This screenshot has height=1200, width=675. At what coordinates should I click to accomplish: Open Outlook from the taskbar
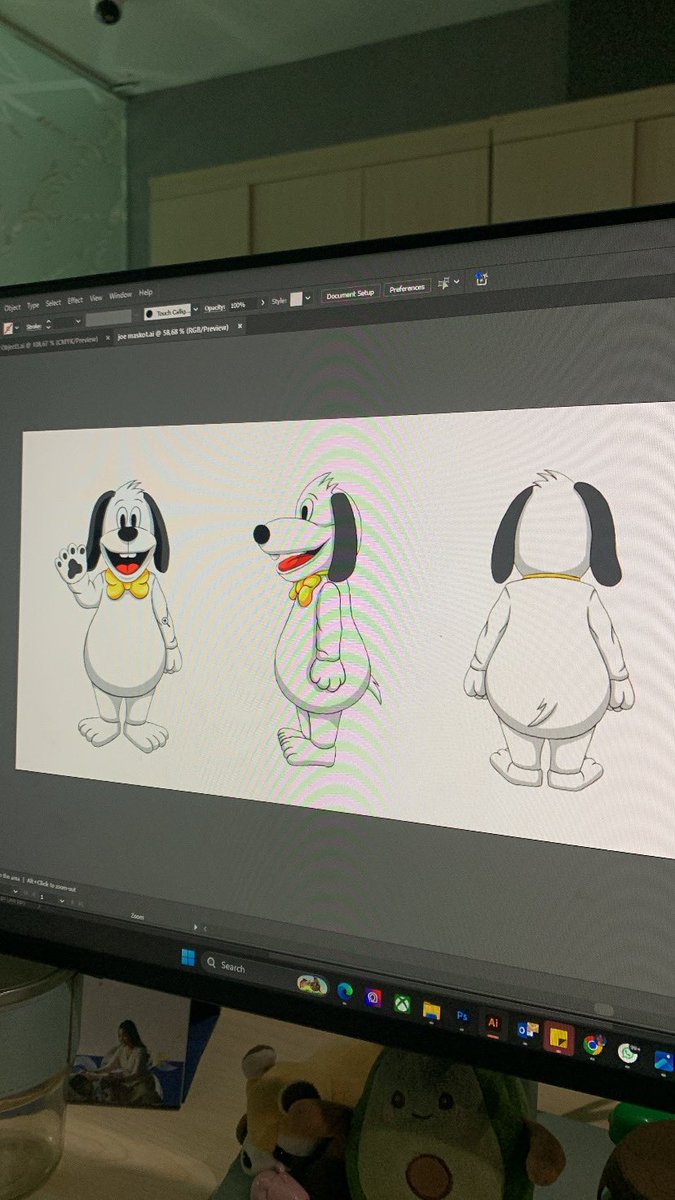click(x=526, y=1029)
